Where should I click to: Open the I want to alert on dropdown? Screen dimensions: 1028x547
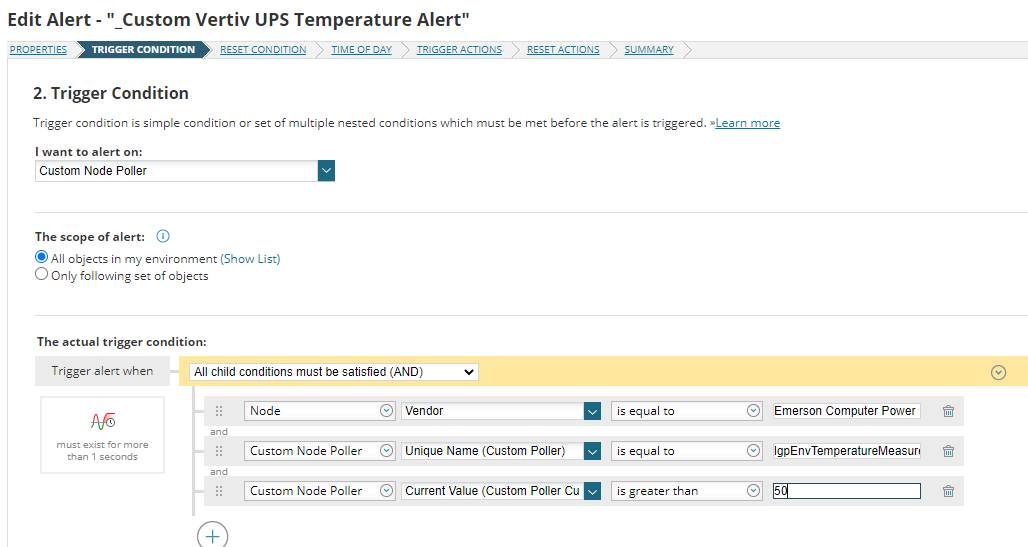326,171
